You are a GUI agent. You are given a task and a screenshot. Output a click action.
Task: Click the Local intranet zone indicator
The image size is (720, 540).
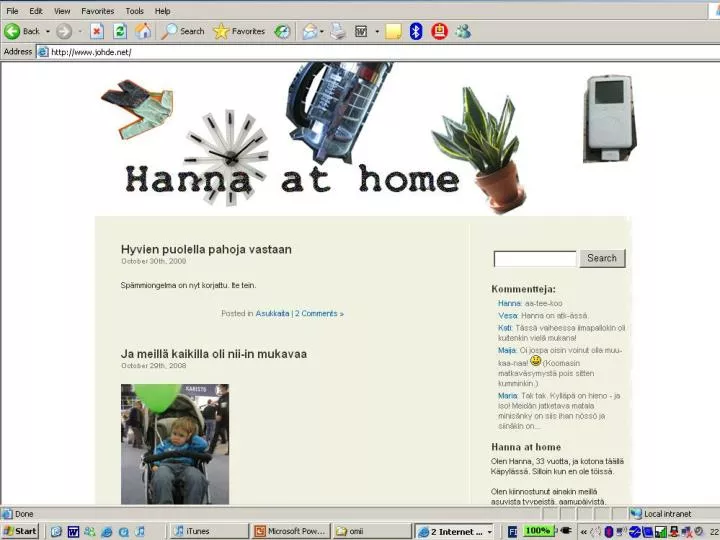pos(661,514)
